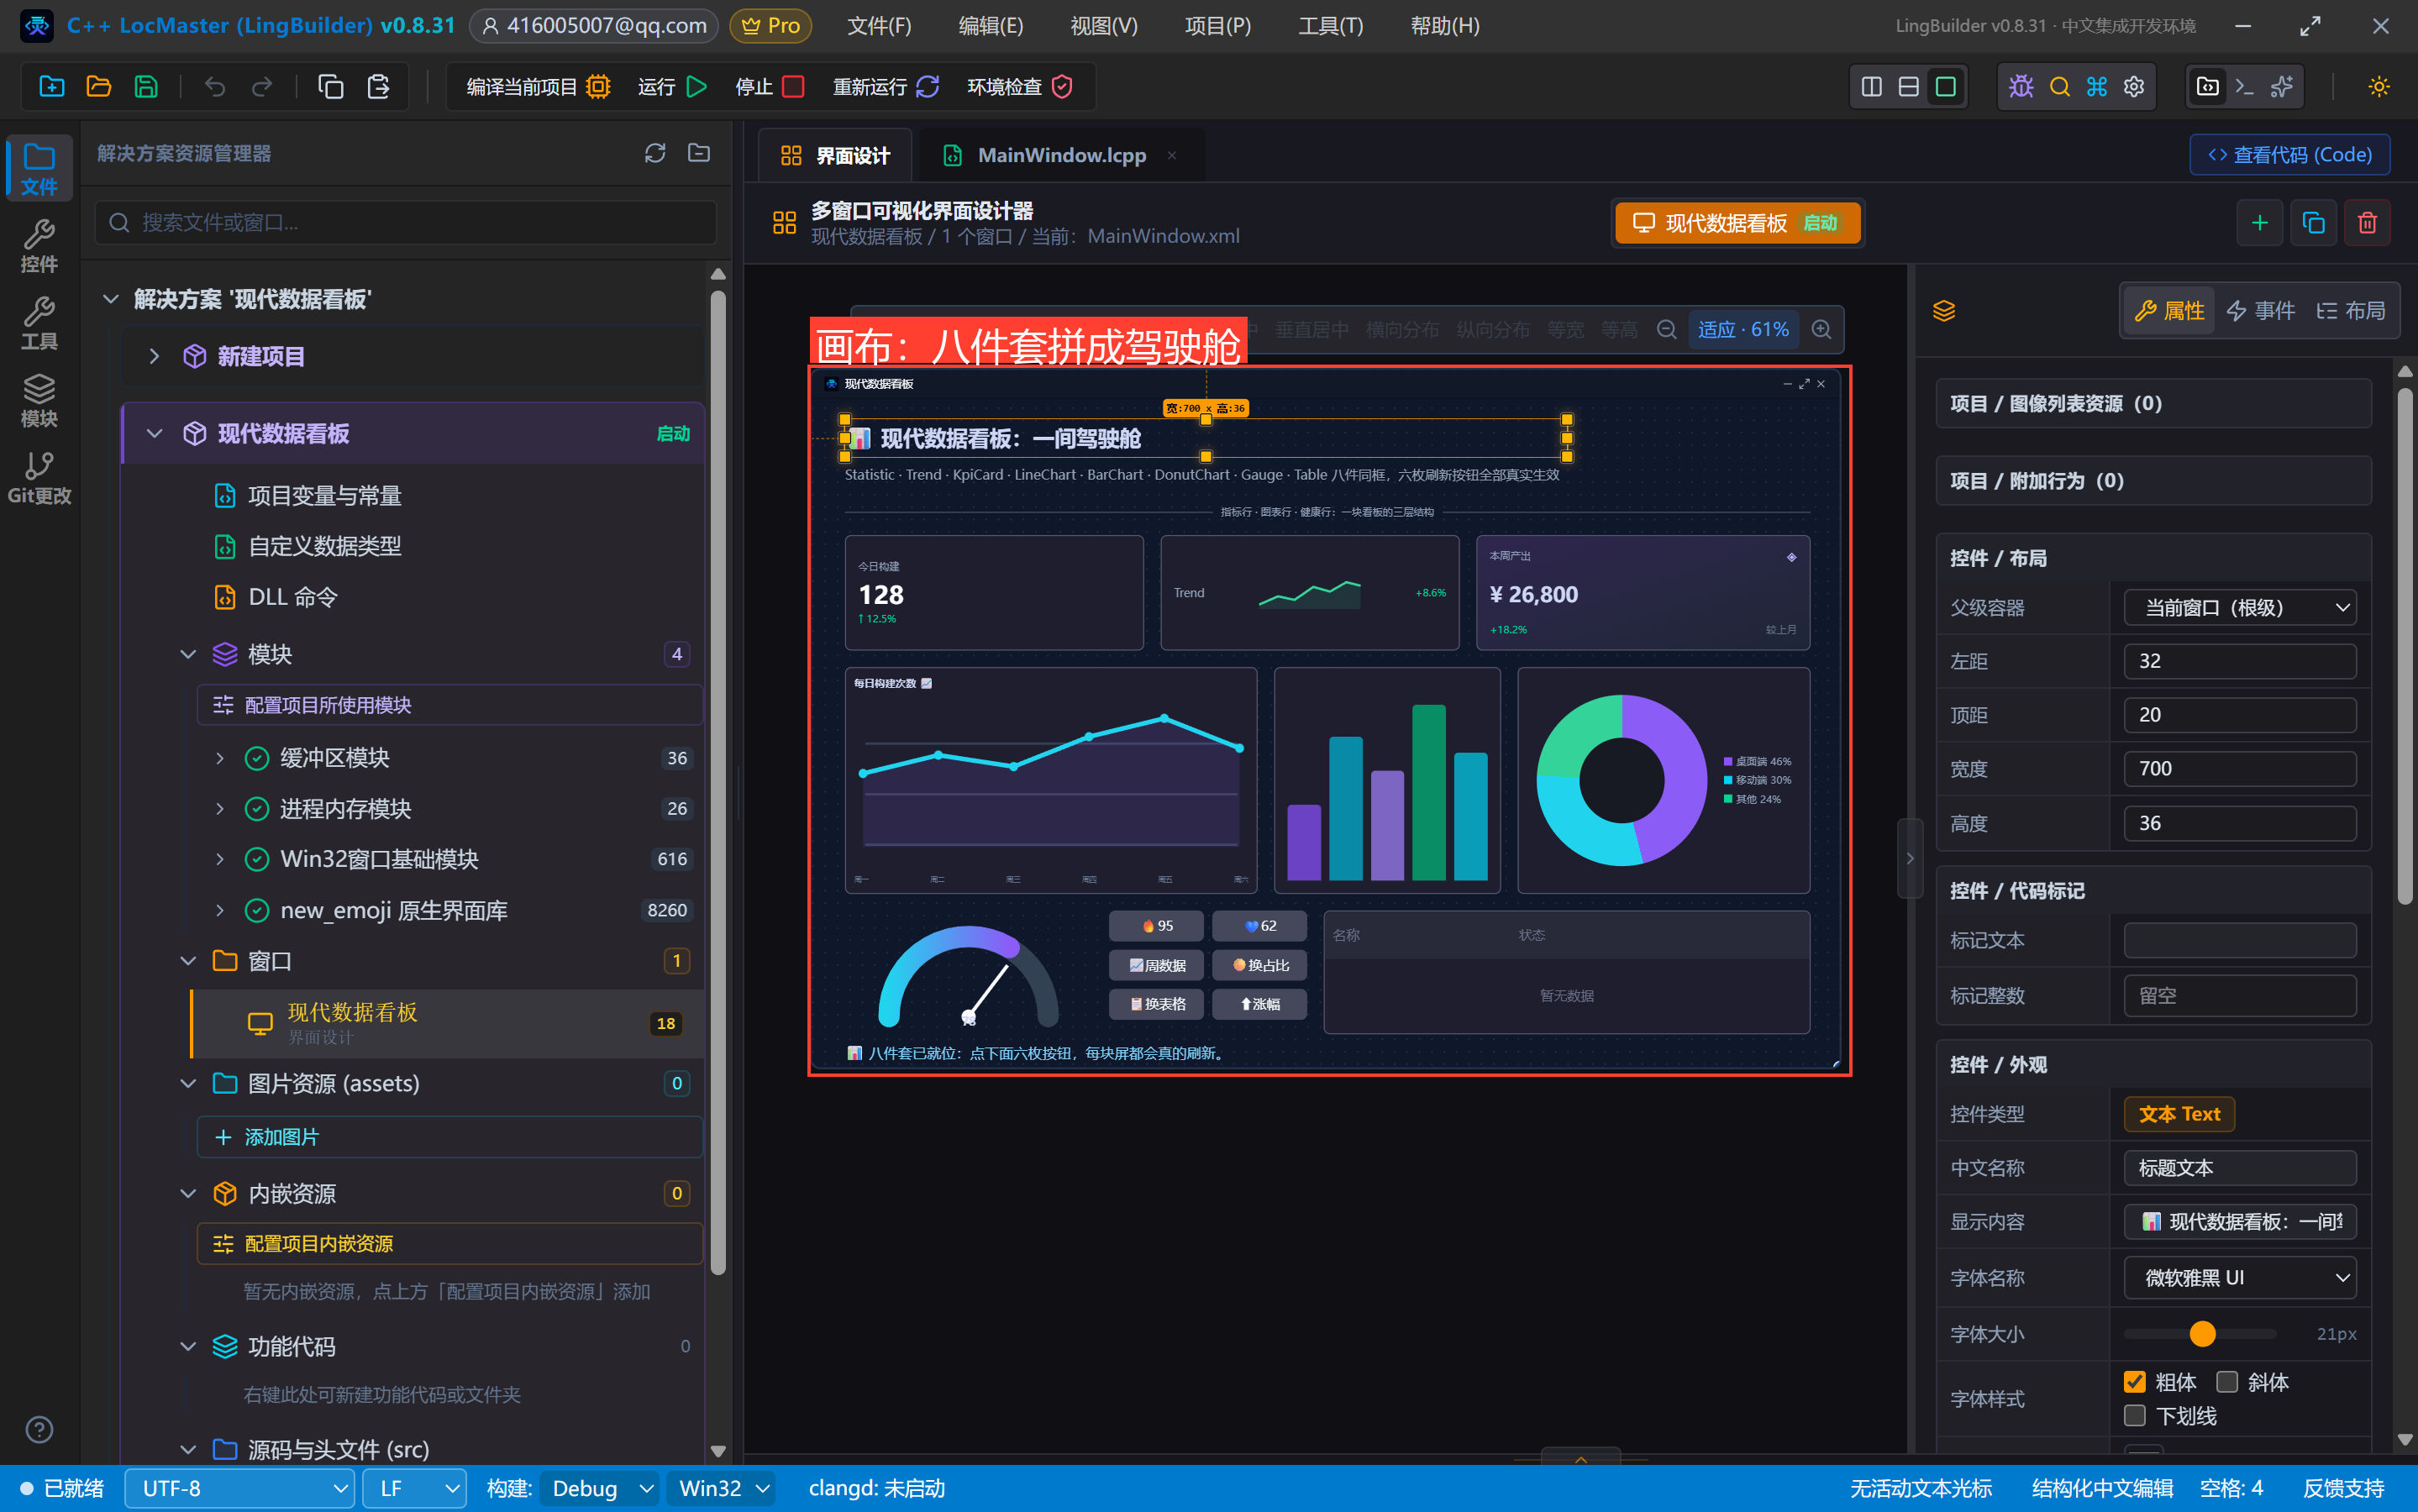Open the Debug build configuration dropdown

(x=600, y=1488)
